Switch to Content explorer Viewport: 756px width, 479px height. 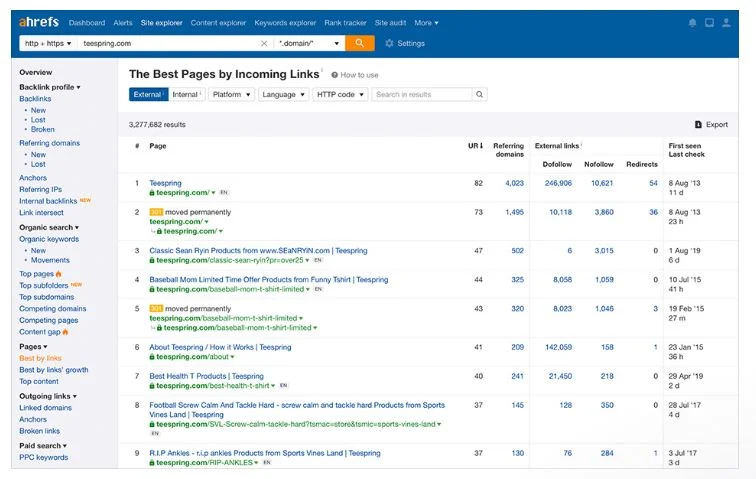tap(218, 23)
